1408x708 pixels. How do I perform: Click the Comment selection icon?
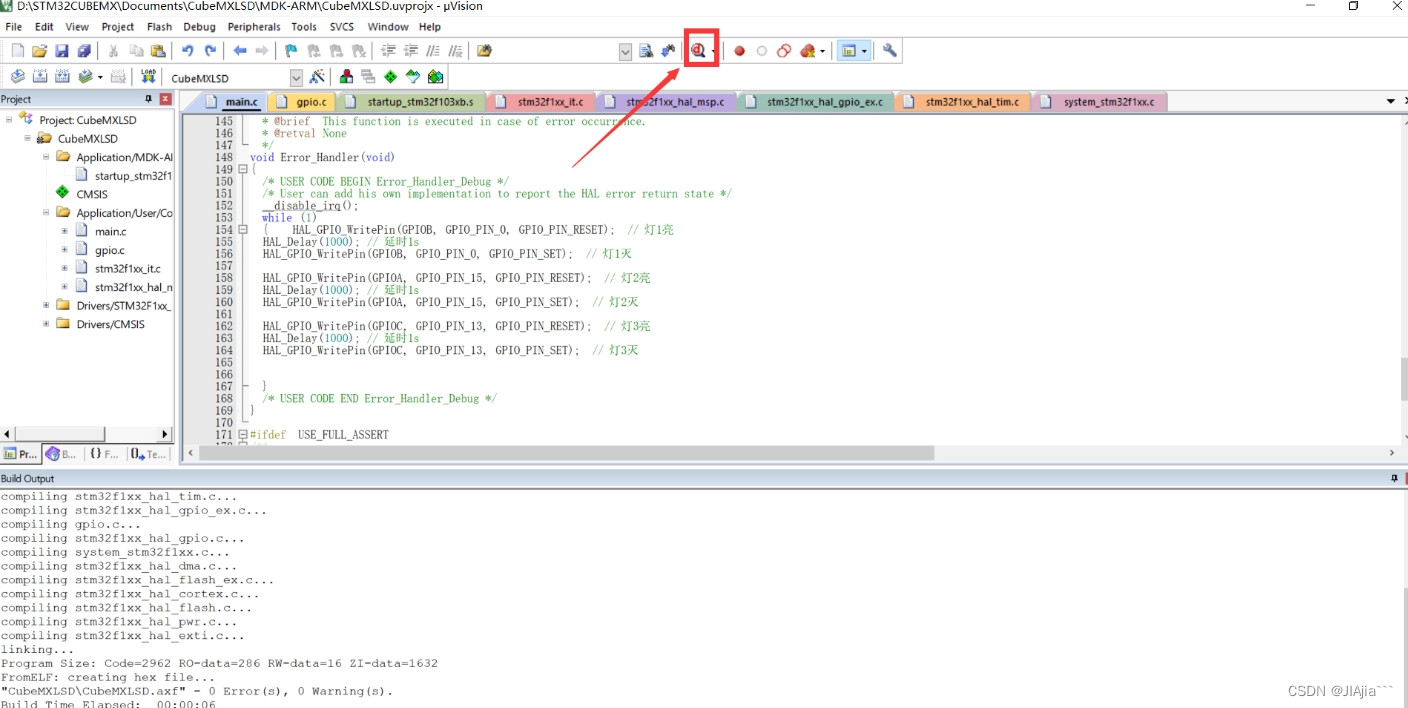[433, 51]
